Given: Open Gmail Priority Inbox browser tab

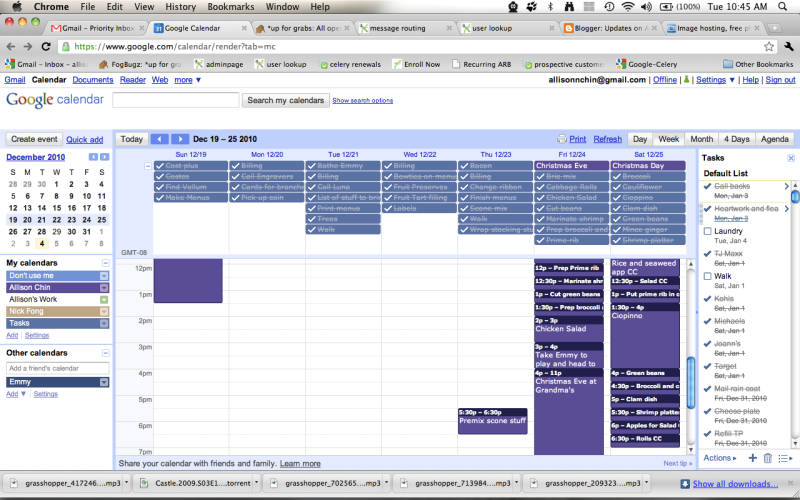Looking at the screenshot, I should coord(97,28).
